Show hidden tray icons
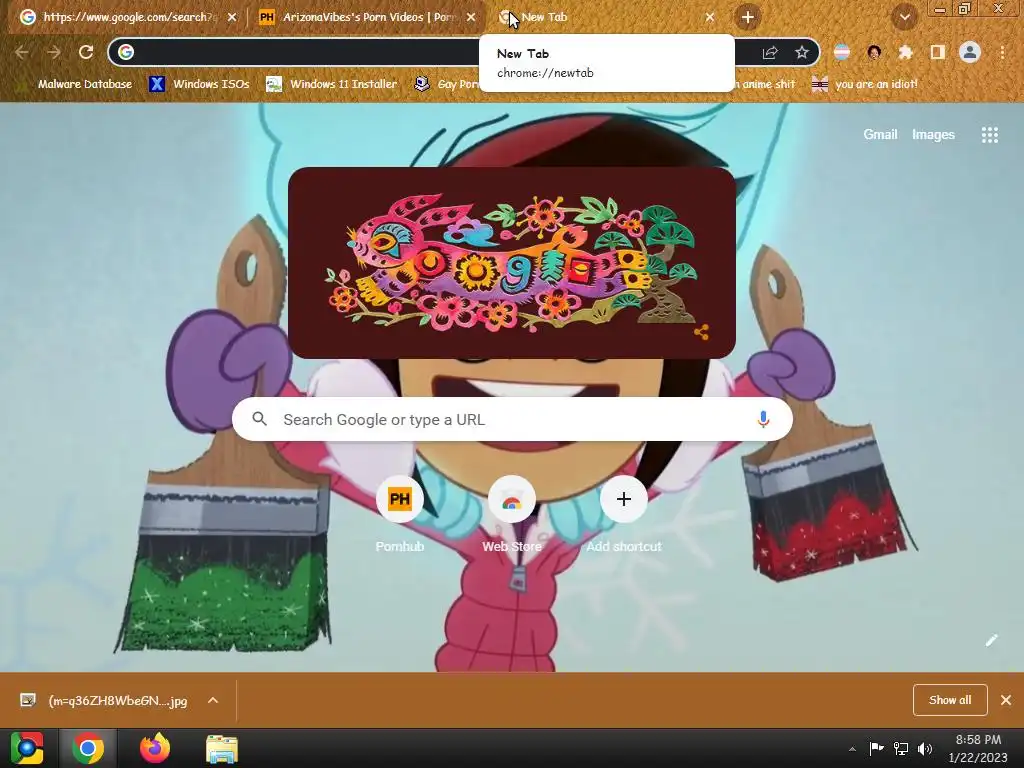The height and width of the screenshot is (768, 1024). click(x=852, y=749)
